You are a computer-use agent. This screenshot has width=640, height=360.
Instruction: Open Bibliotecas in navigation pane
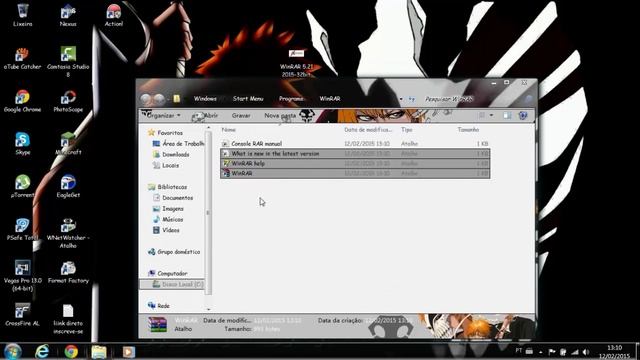click(167, 187)
